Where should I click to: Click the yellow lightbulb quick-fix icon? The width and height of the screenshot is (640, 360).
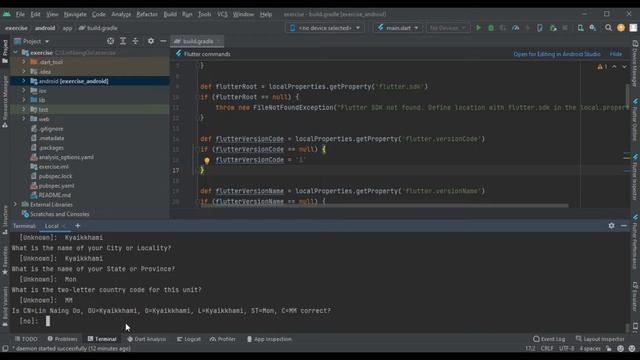[207, 161]
